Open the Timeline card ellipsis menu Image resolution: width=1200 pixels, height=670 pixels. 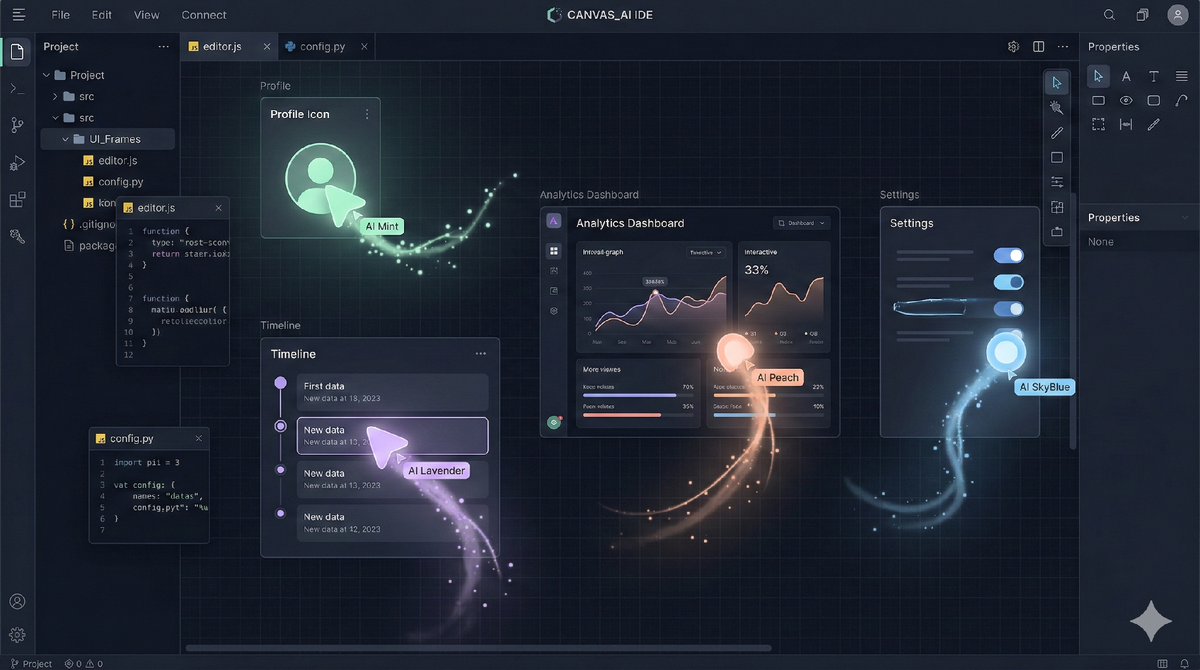tap(481, 353)
